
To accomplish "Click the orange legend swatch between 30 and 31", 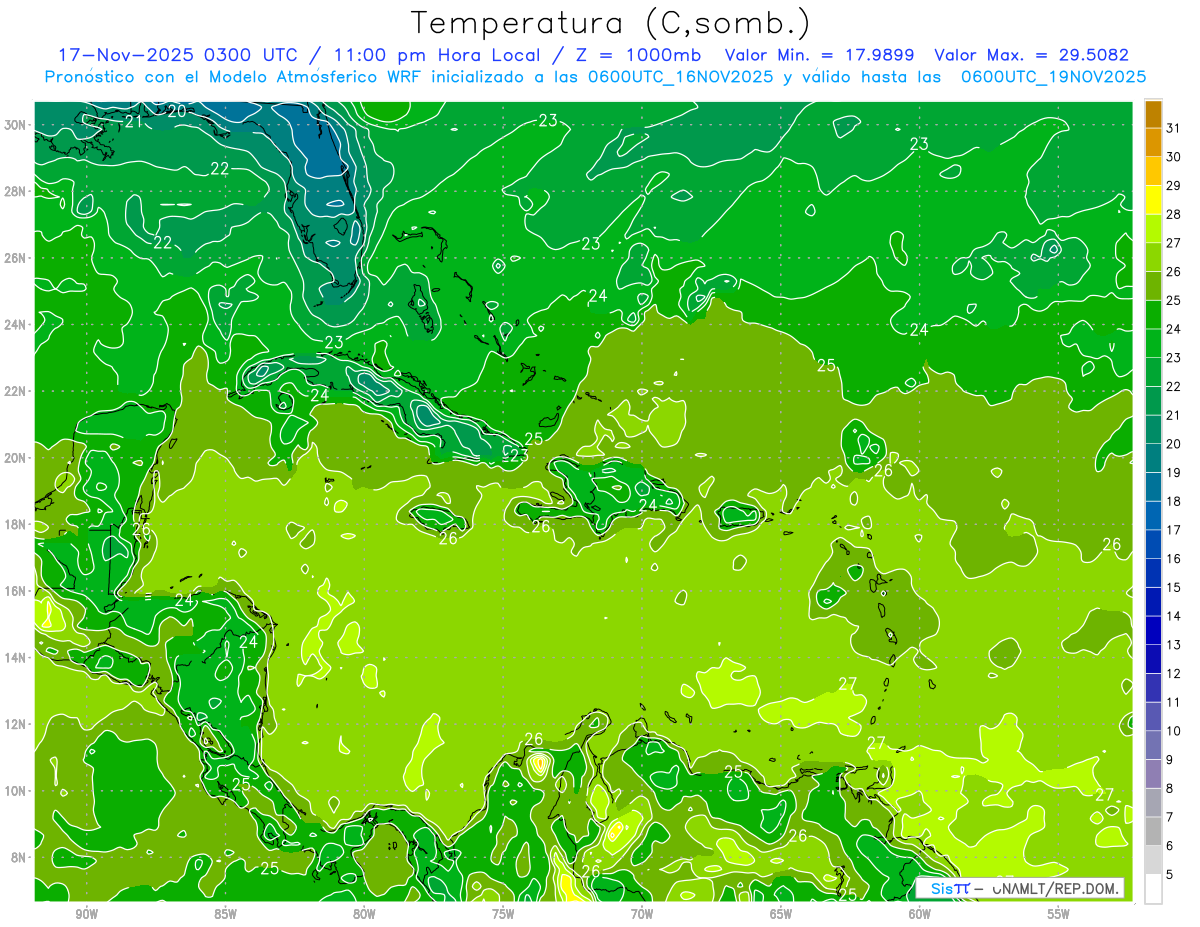I will tap(1153, 142).
